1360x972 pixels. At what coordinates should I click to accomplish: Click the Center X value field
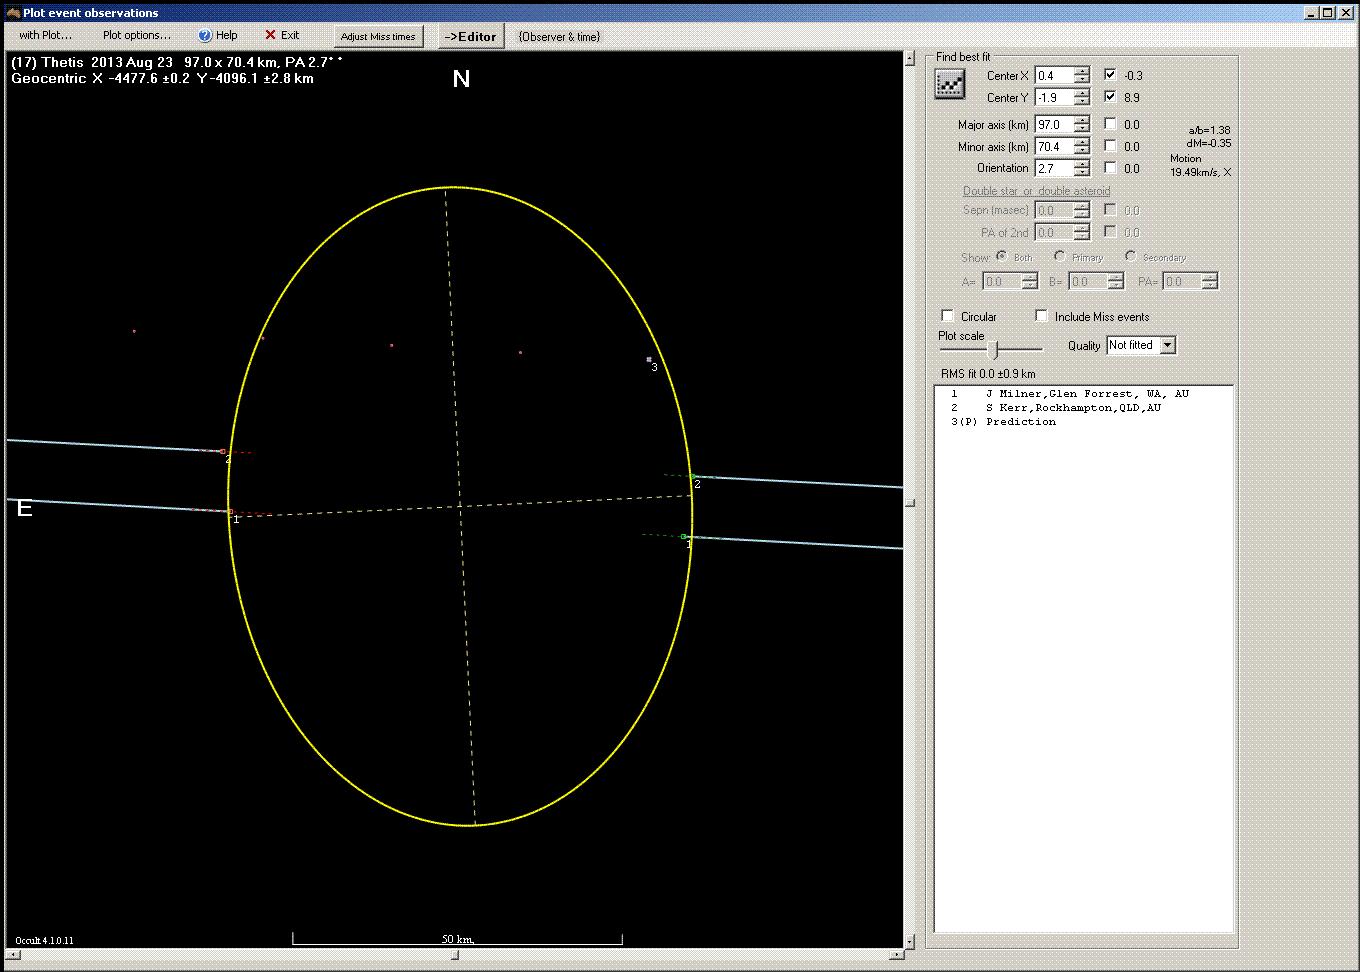point(1054,76)
